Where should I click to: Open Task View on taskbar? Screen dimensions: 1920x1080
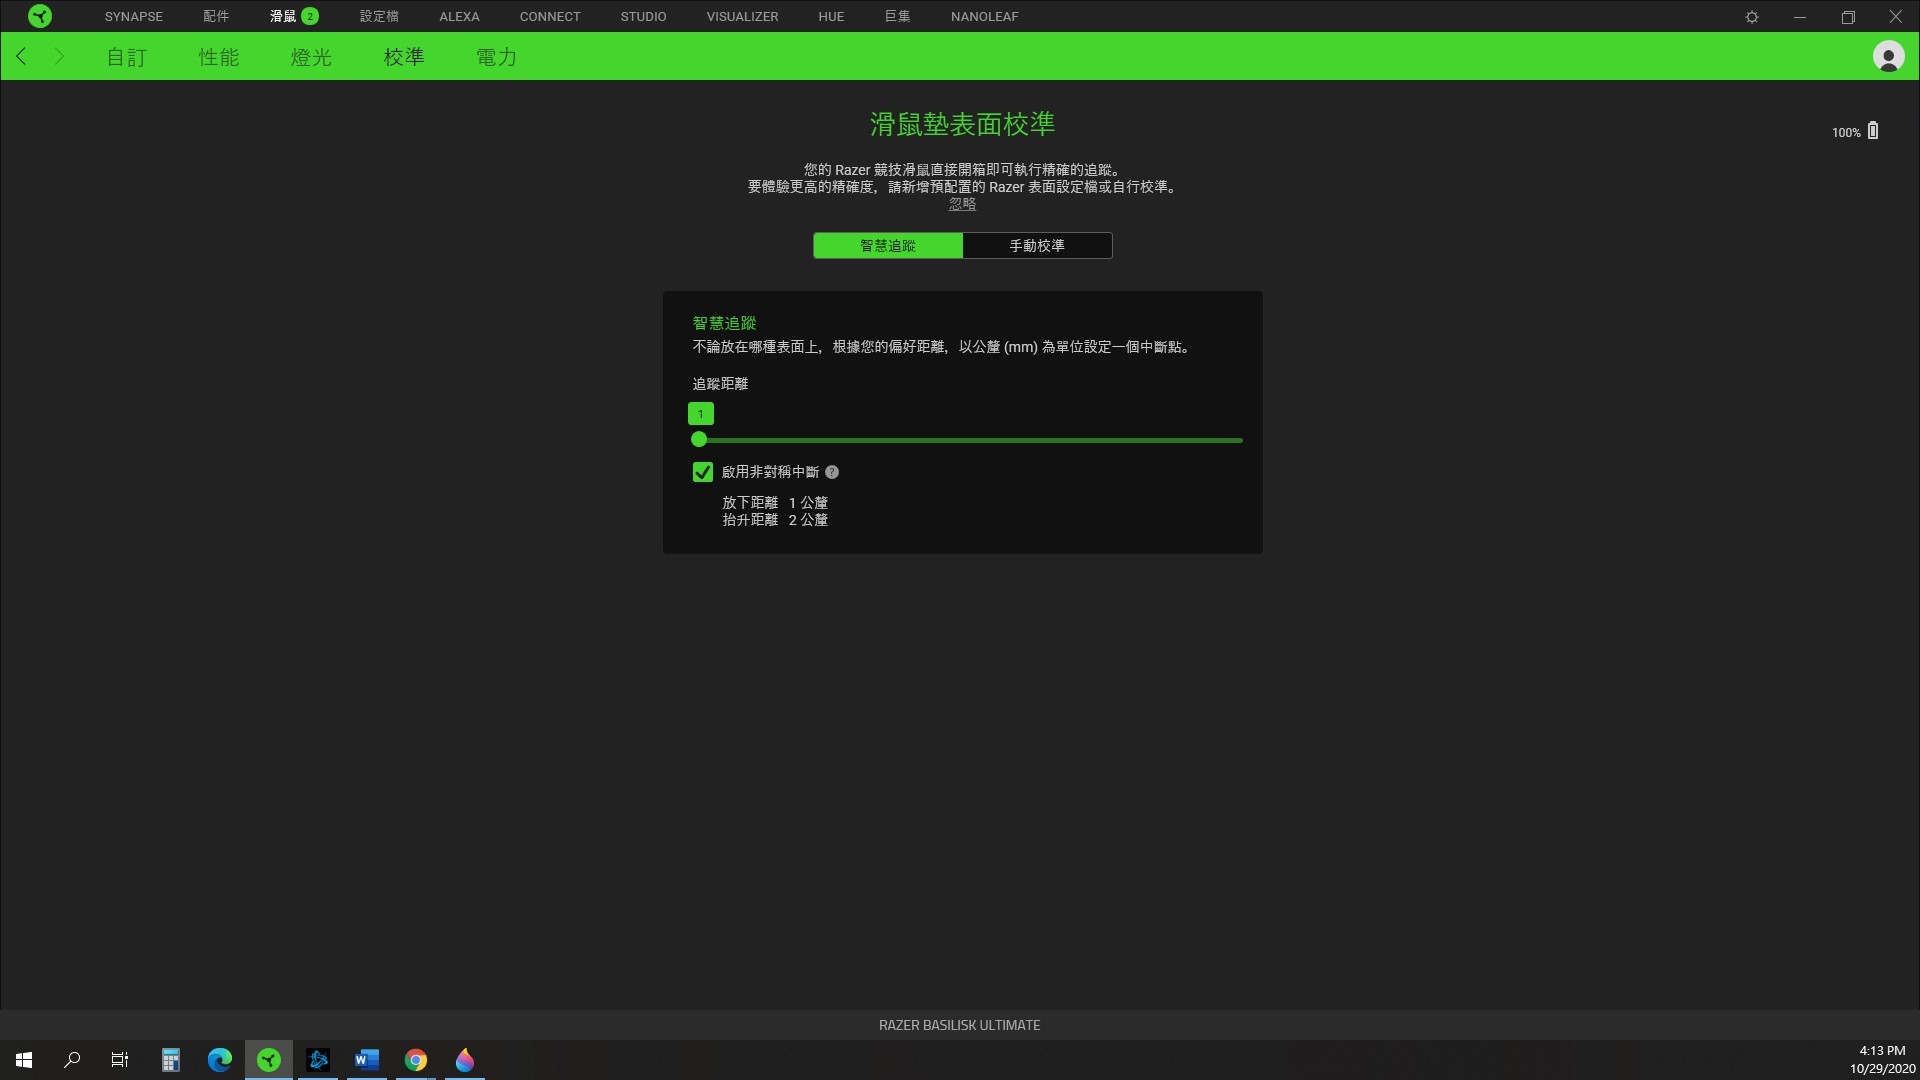tap(120, 1060)
